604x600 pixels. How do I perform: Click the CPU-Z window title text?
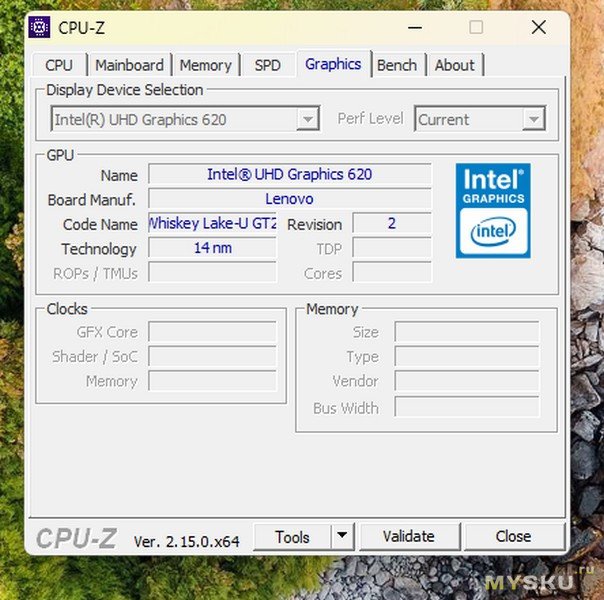[81, 28]
